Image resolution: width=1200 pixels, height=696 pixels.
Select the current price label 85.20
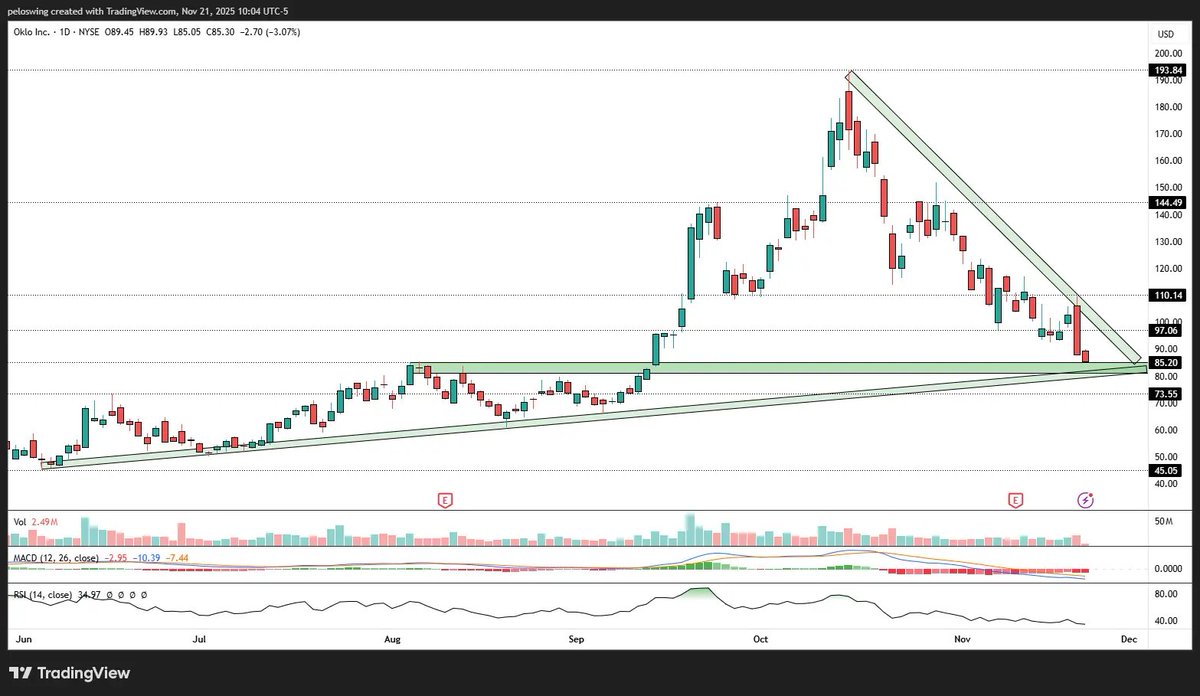point(1166,362)
